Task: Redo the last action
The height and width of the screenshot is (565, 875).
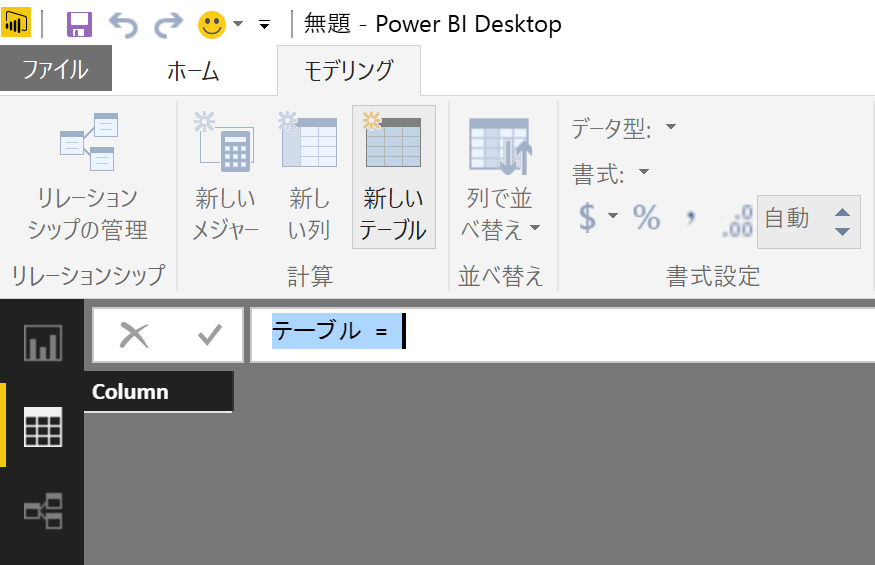Action: 169,25
